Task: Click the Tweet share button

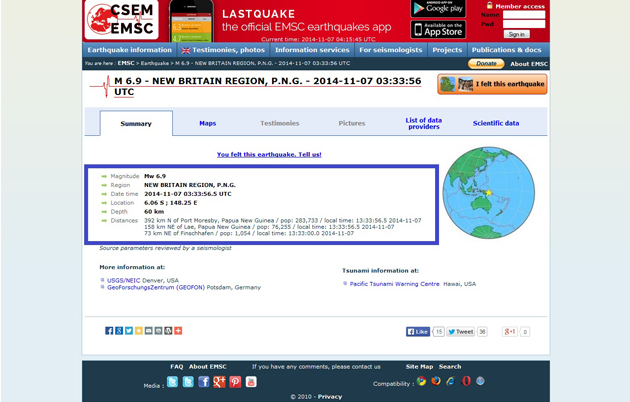Action: click(461, 331)
